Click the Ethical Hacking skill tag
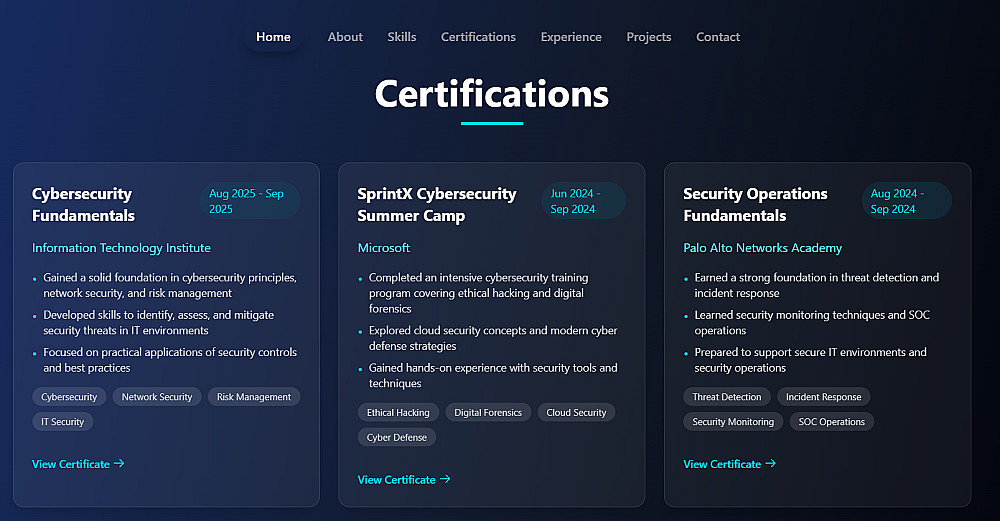The width and height of the screenshot is (1000, 521). (398, 413)
